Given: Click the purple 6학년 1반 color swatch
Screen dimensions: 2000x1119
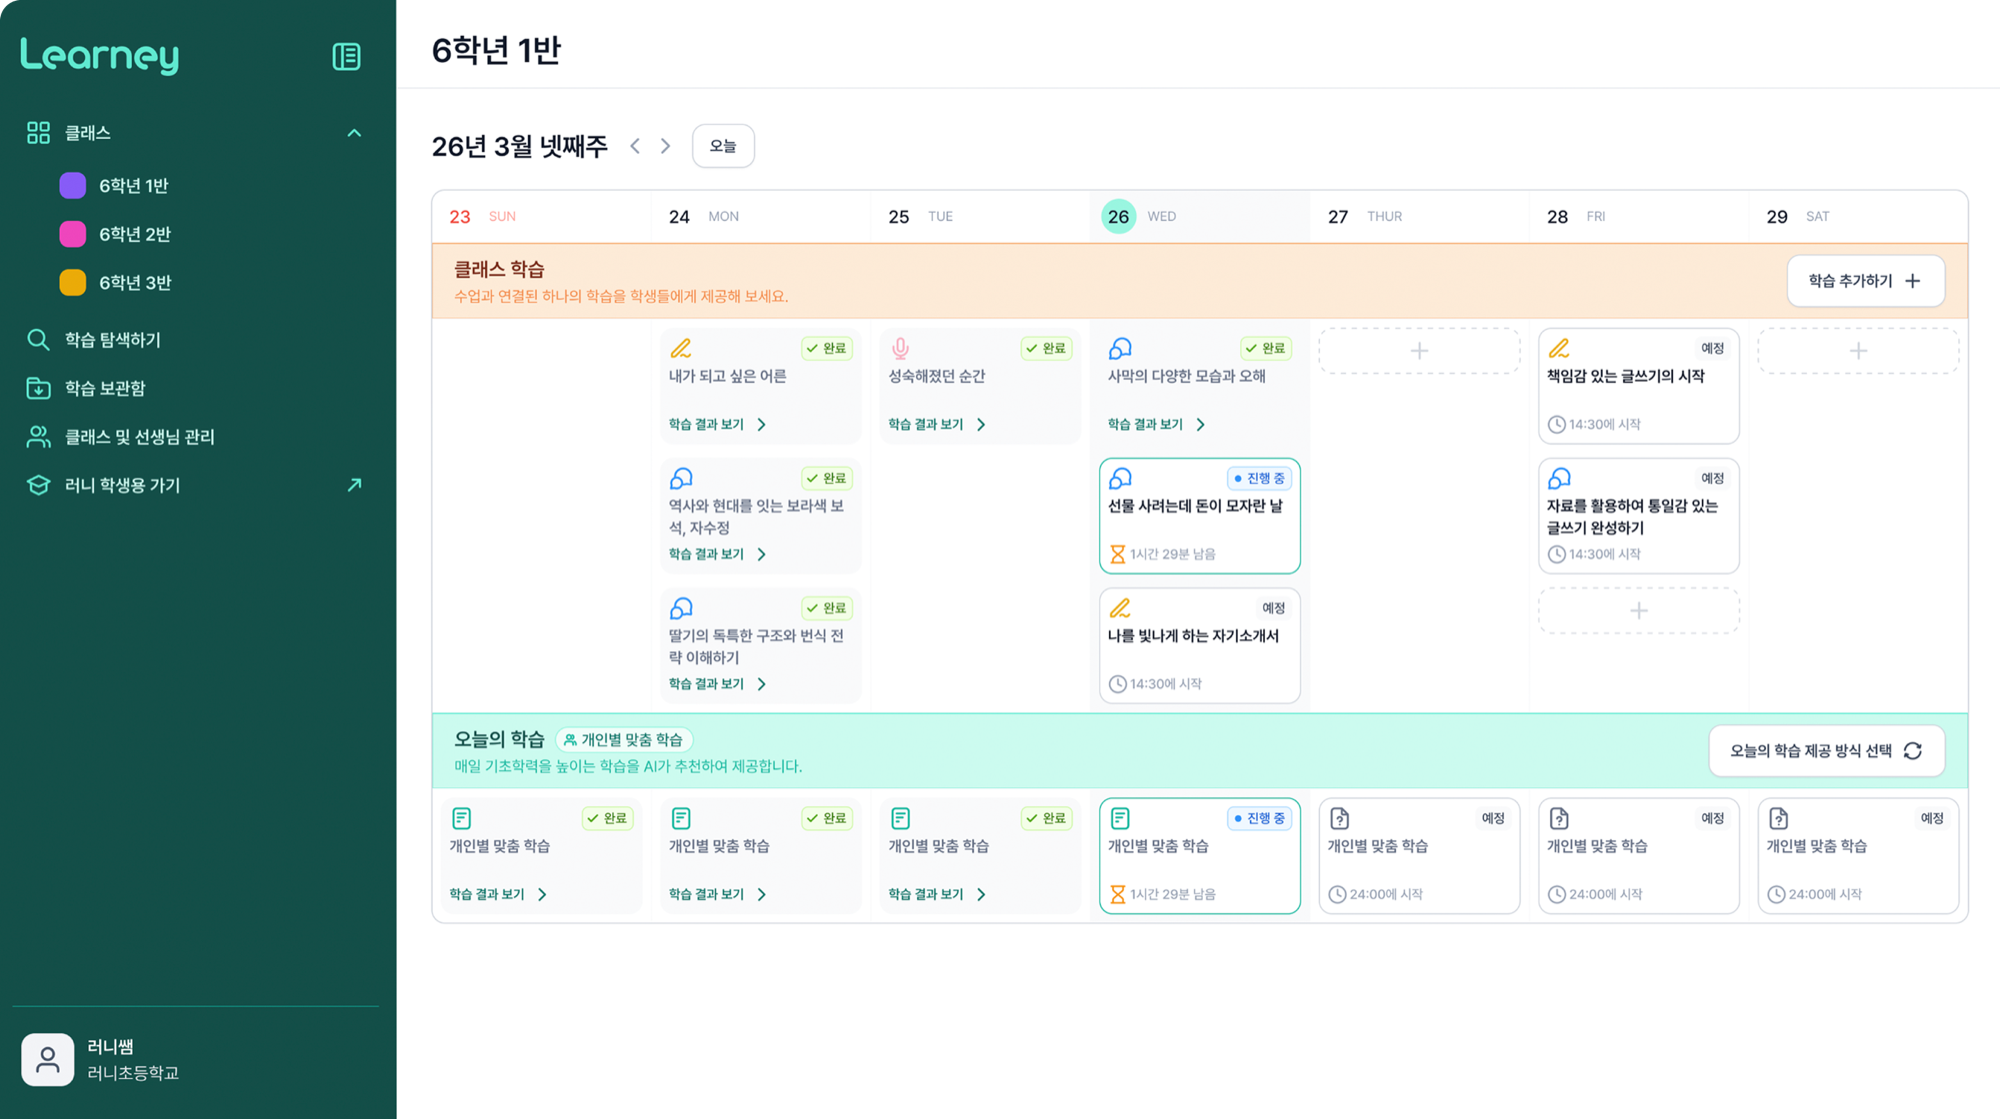Looking at the screenshot, I should pyautogui.click(x=73, y=185).
